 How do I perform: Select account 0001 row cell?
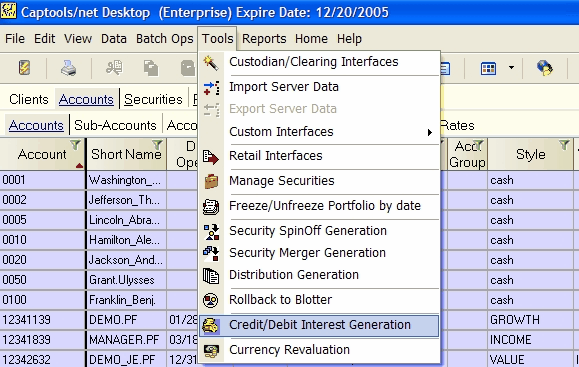42,180
